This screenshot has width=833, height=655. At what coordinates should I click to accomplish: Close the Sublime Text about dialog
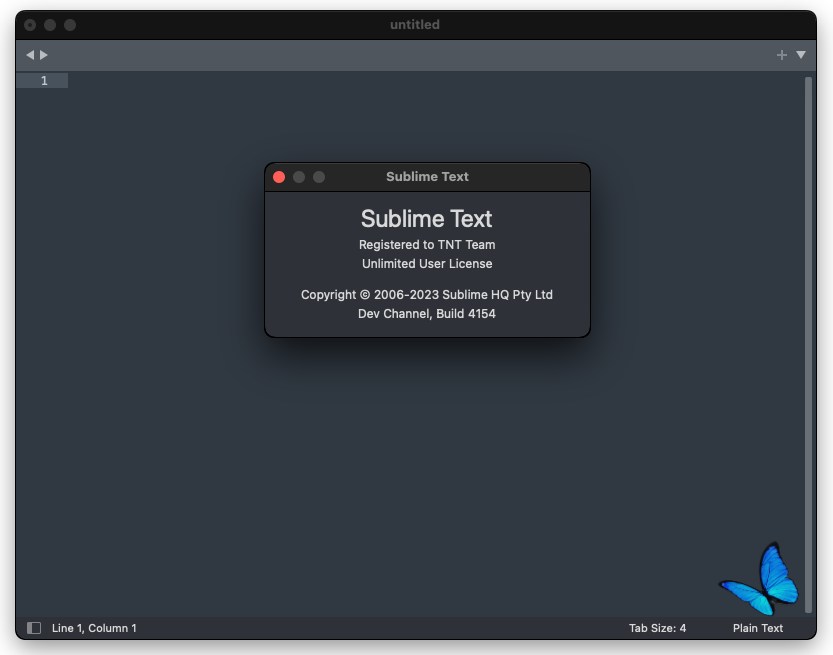279,177
